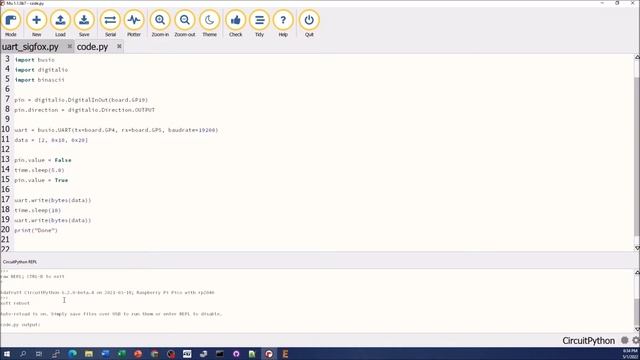Click the taskbar clock
This screenshot has width=640, height=360.
(x=630, y=354)
